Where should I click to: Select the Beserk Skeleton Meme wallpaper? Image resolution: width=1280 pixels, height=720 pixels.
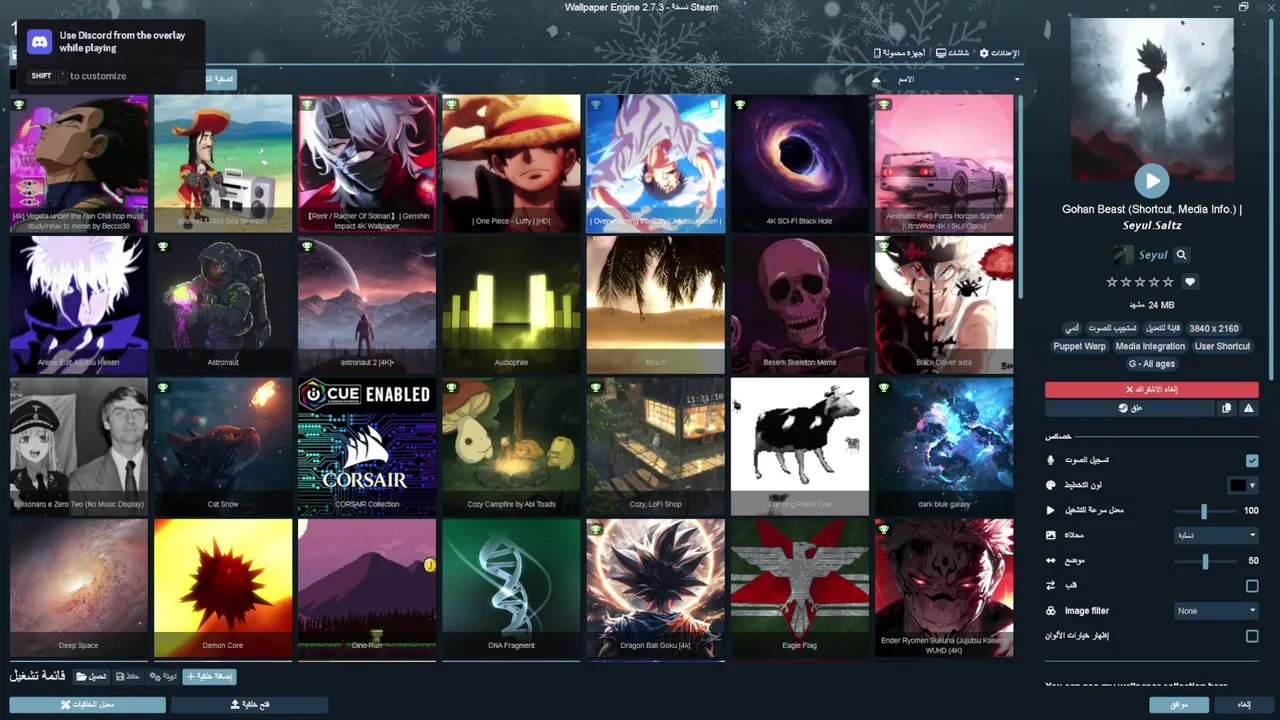click(799, 305)
